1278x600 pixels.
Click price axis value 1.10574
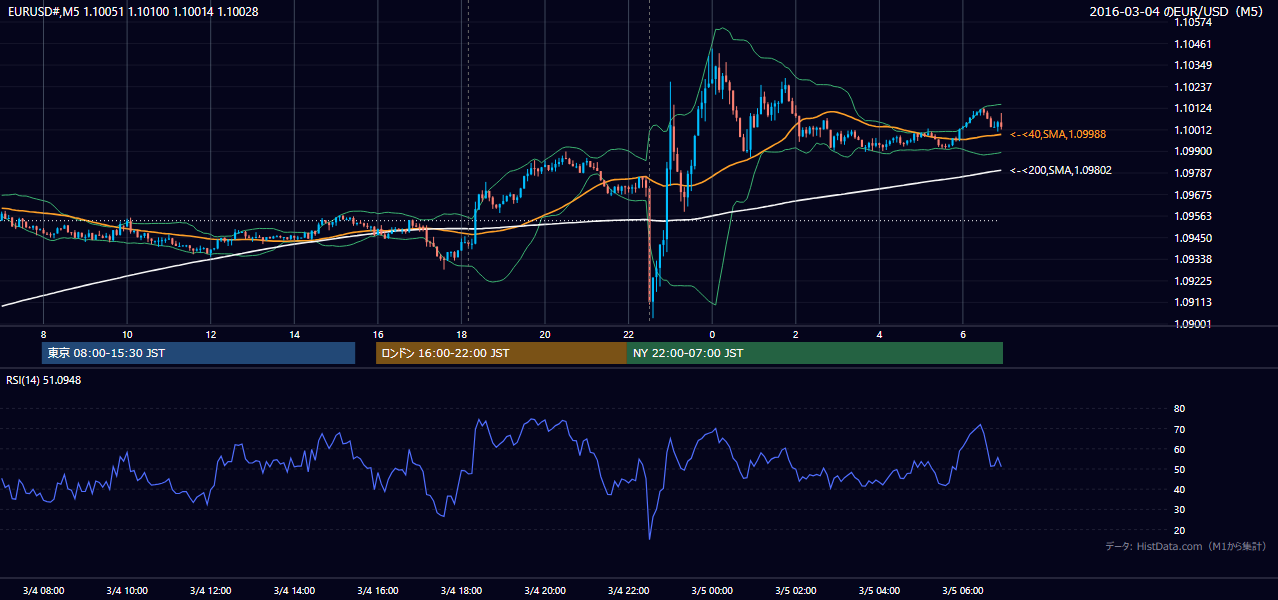pyautogui.click(x=1192, y=22)
